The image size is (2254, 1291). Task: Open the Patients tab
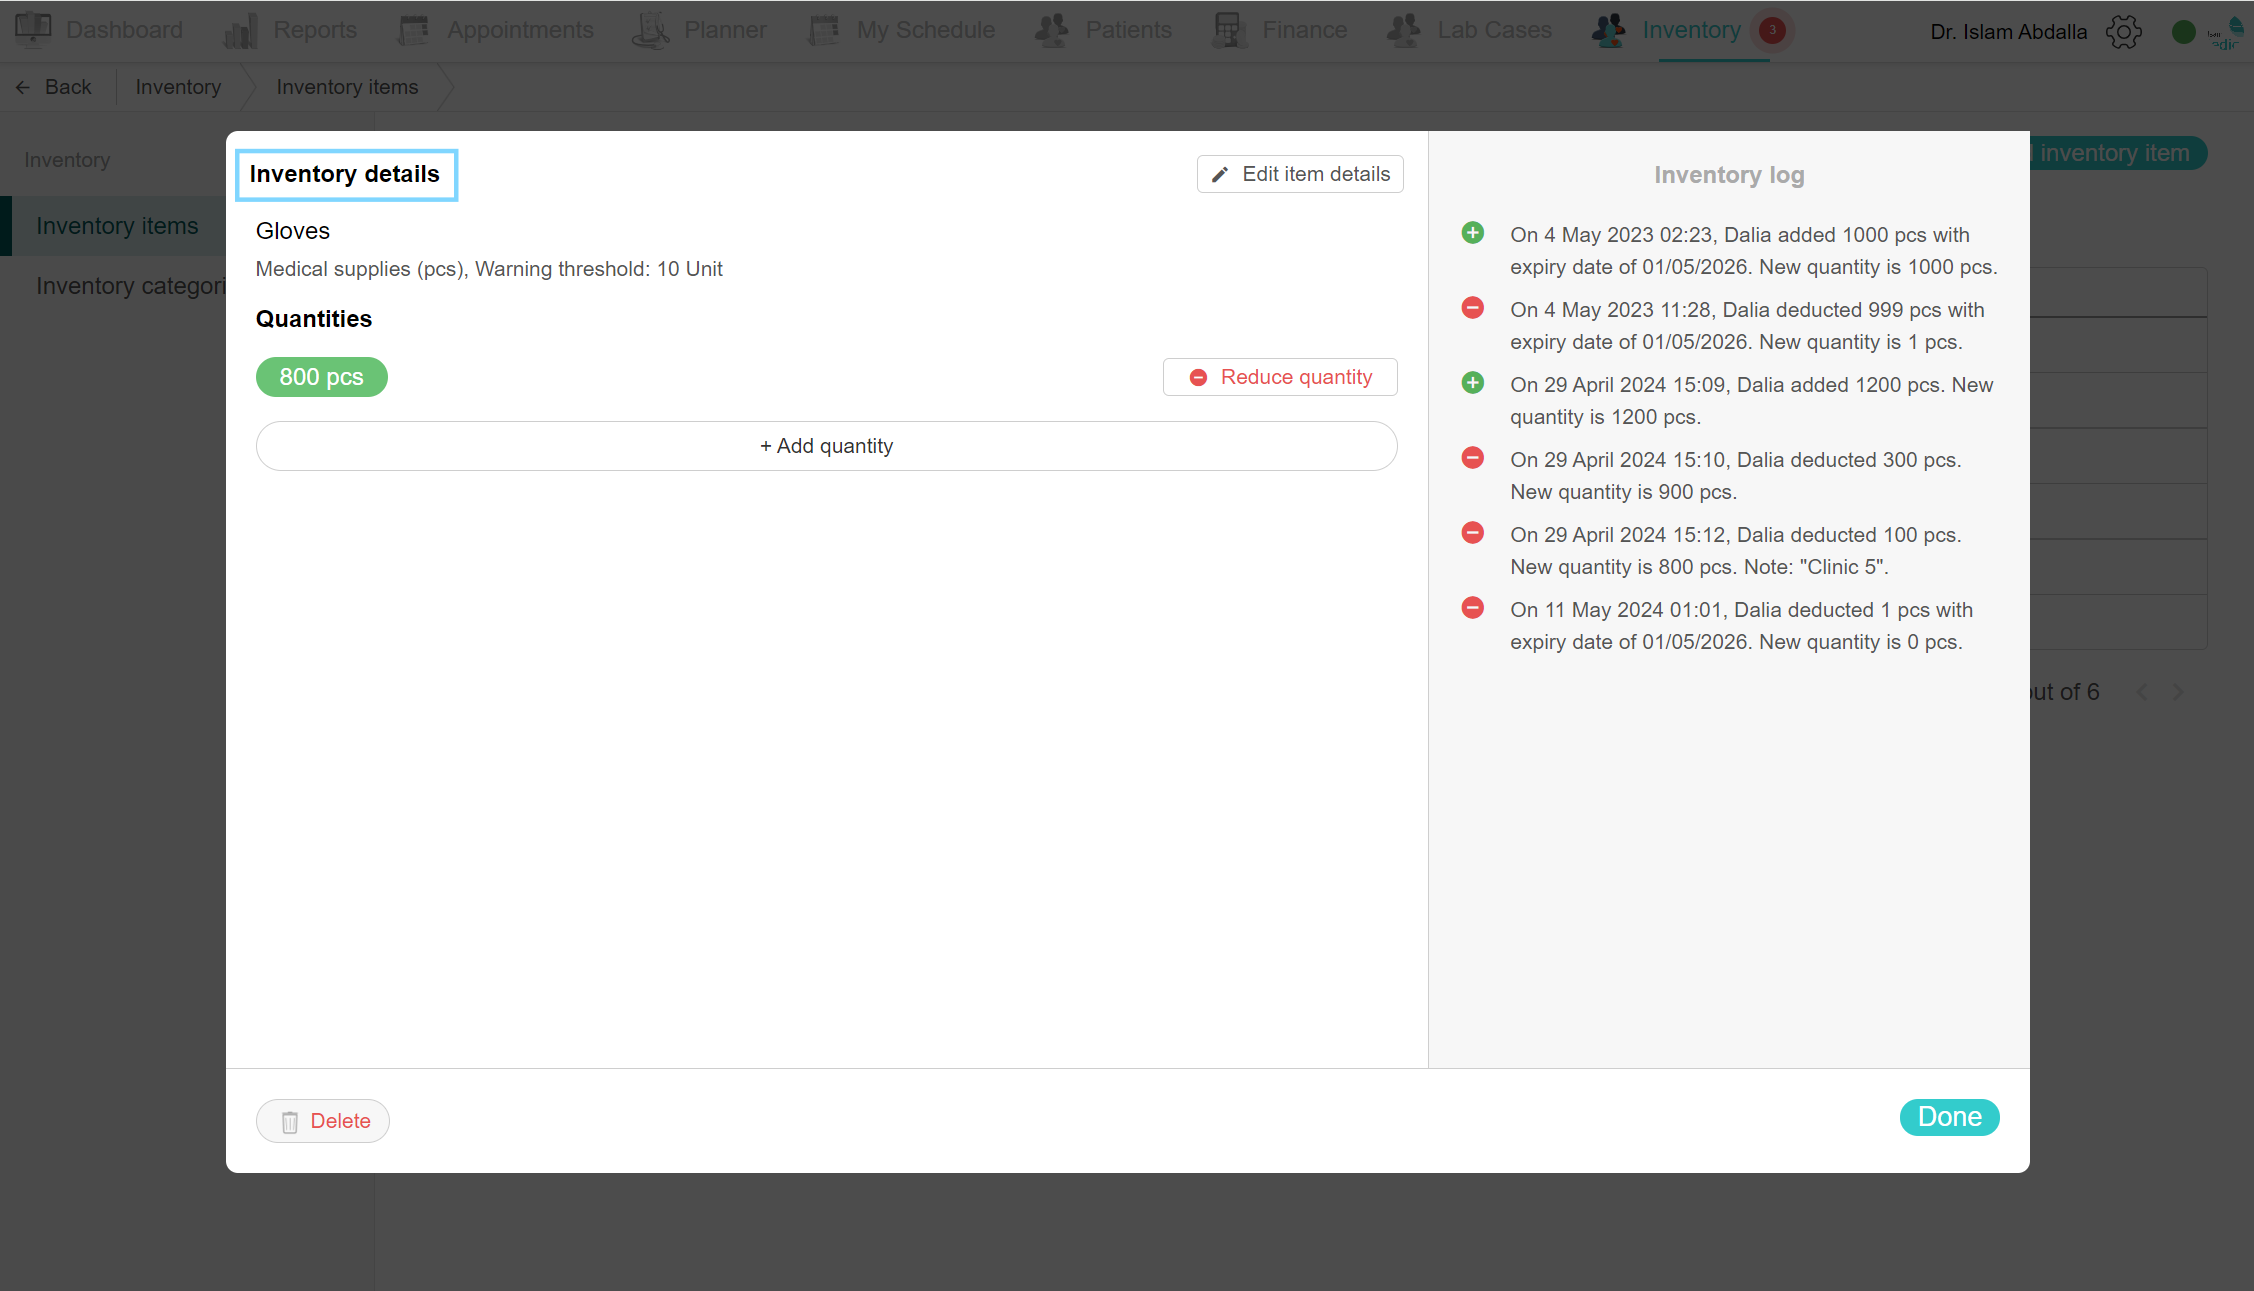pos(1103,30)
